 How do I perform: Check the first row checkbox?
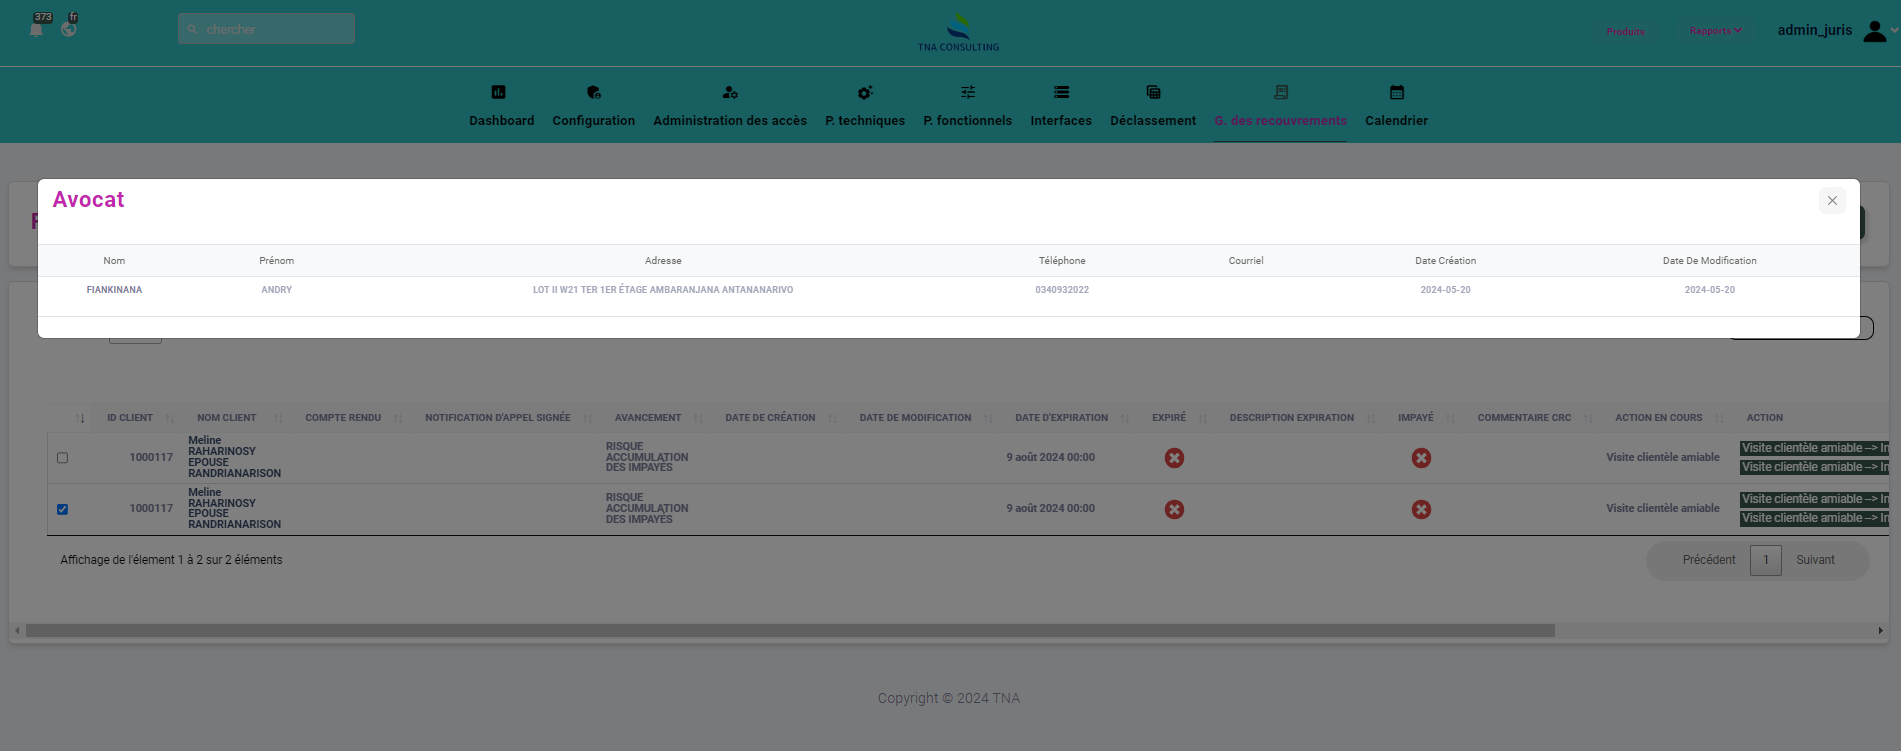pos(63,458)
